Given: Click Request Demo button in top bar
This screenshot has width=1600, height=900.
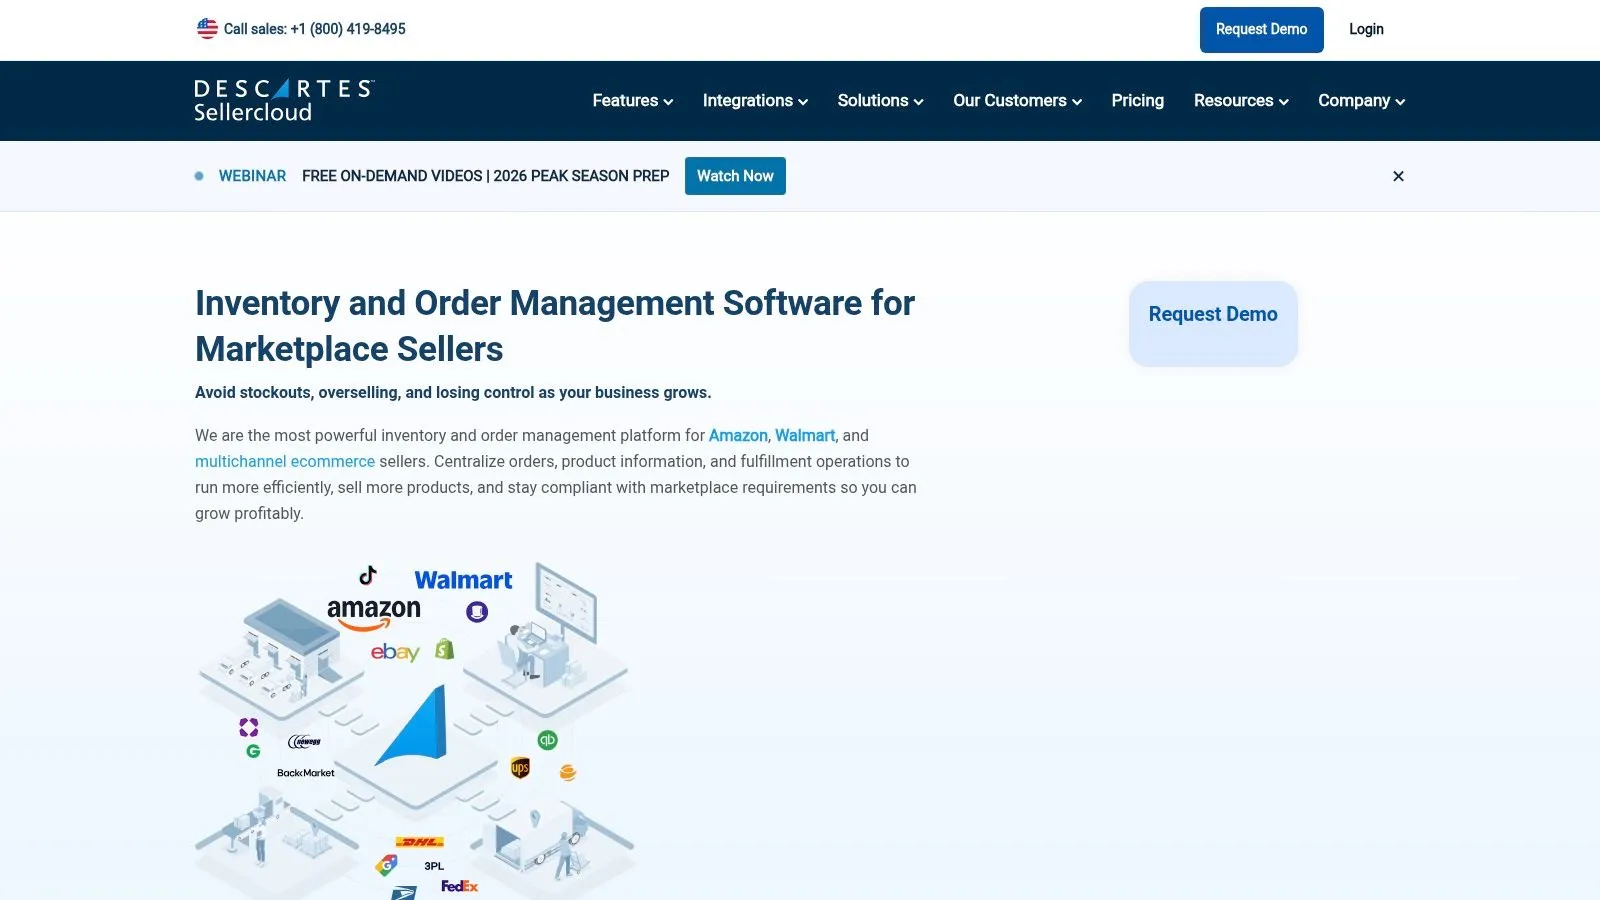Looking at the screenshot, I should pos(1261,30).
